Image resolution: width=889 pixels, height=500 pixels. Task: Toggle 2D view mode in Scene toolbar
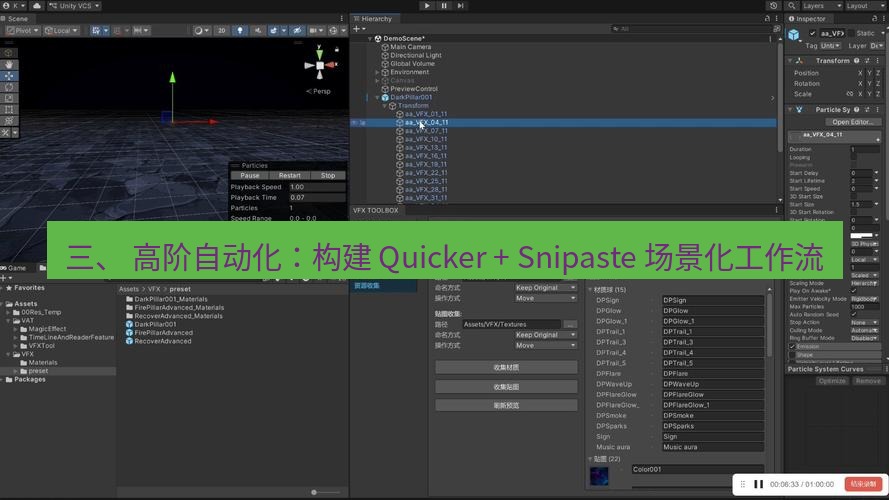coord(222,31)
